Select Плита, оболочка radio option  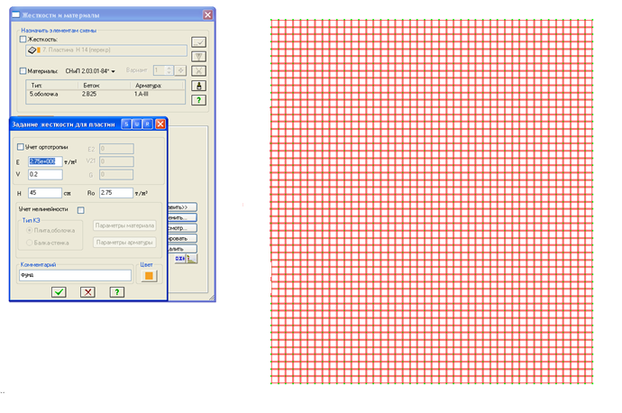tap(29, 230)
